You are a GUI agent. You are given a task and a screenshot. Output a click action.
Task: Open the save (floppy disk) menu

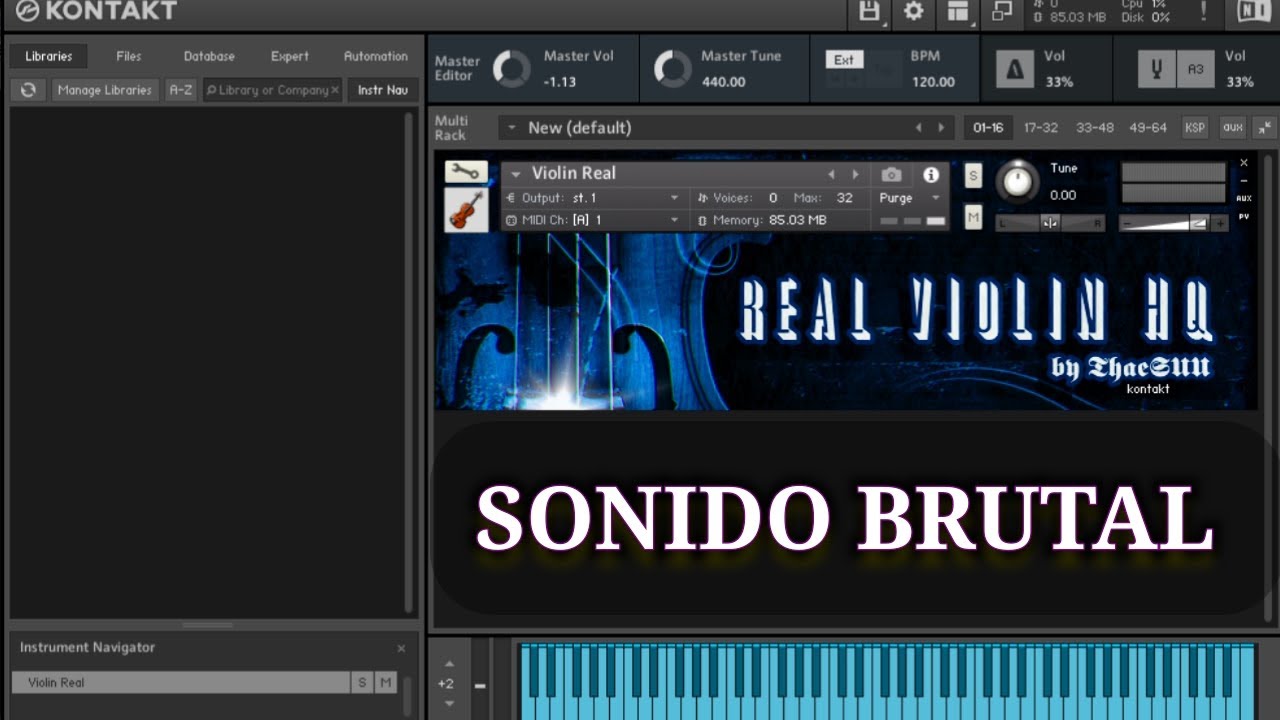[869, 11]
